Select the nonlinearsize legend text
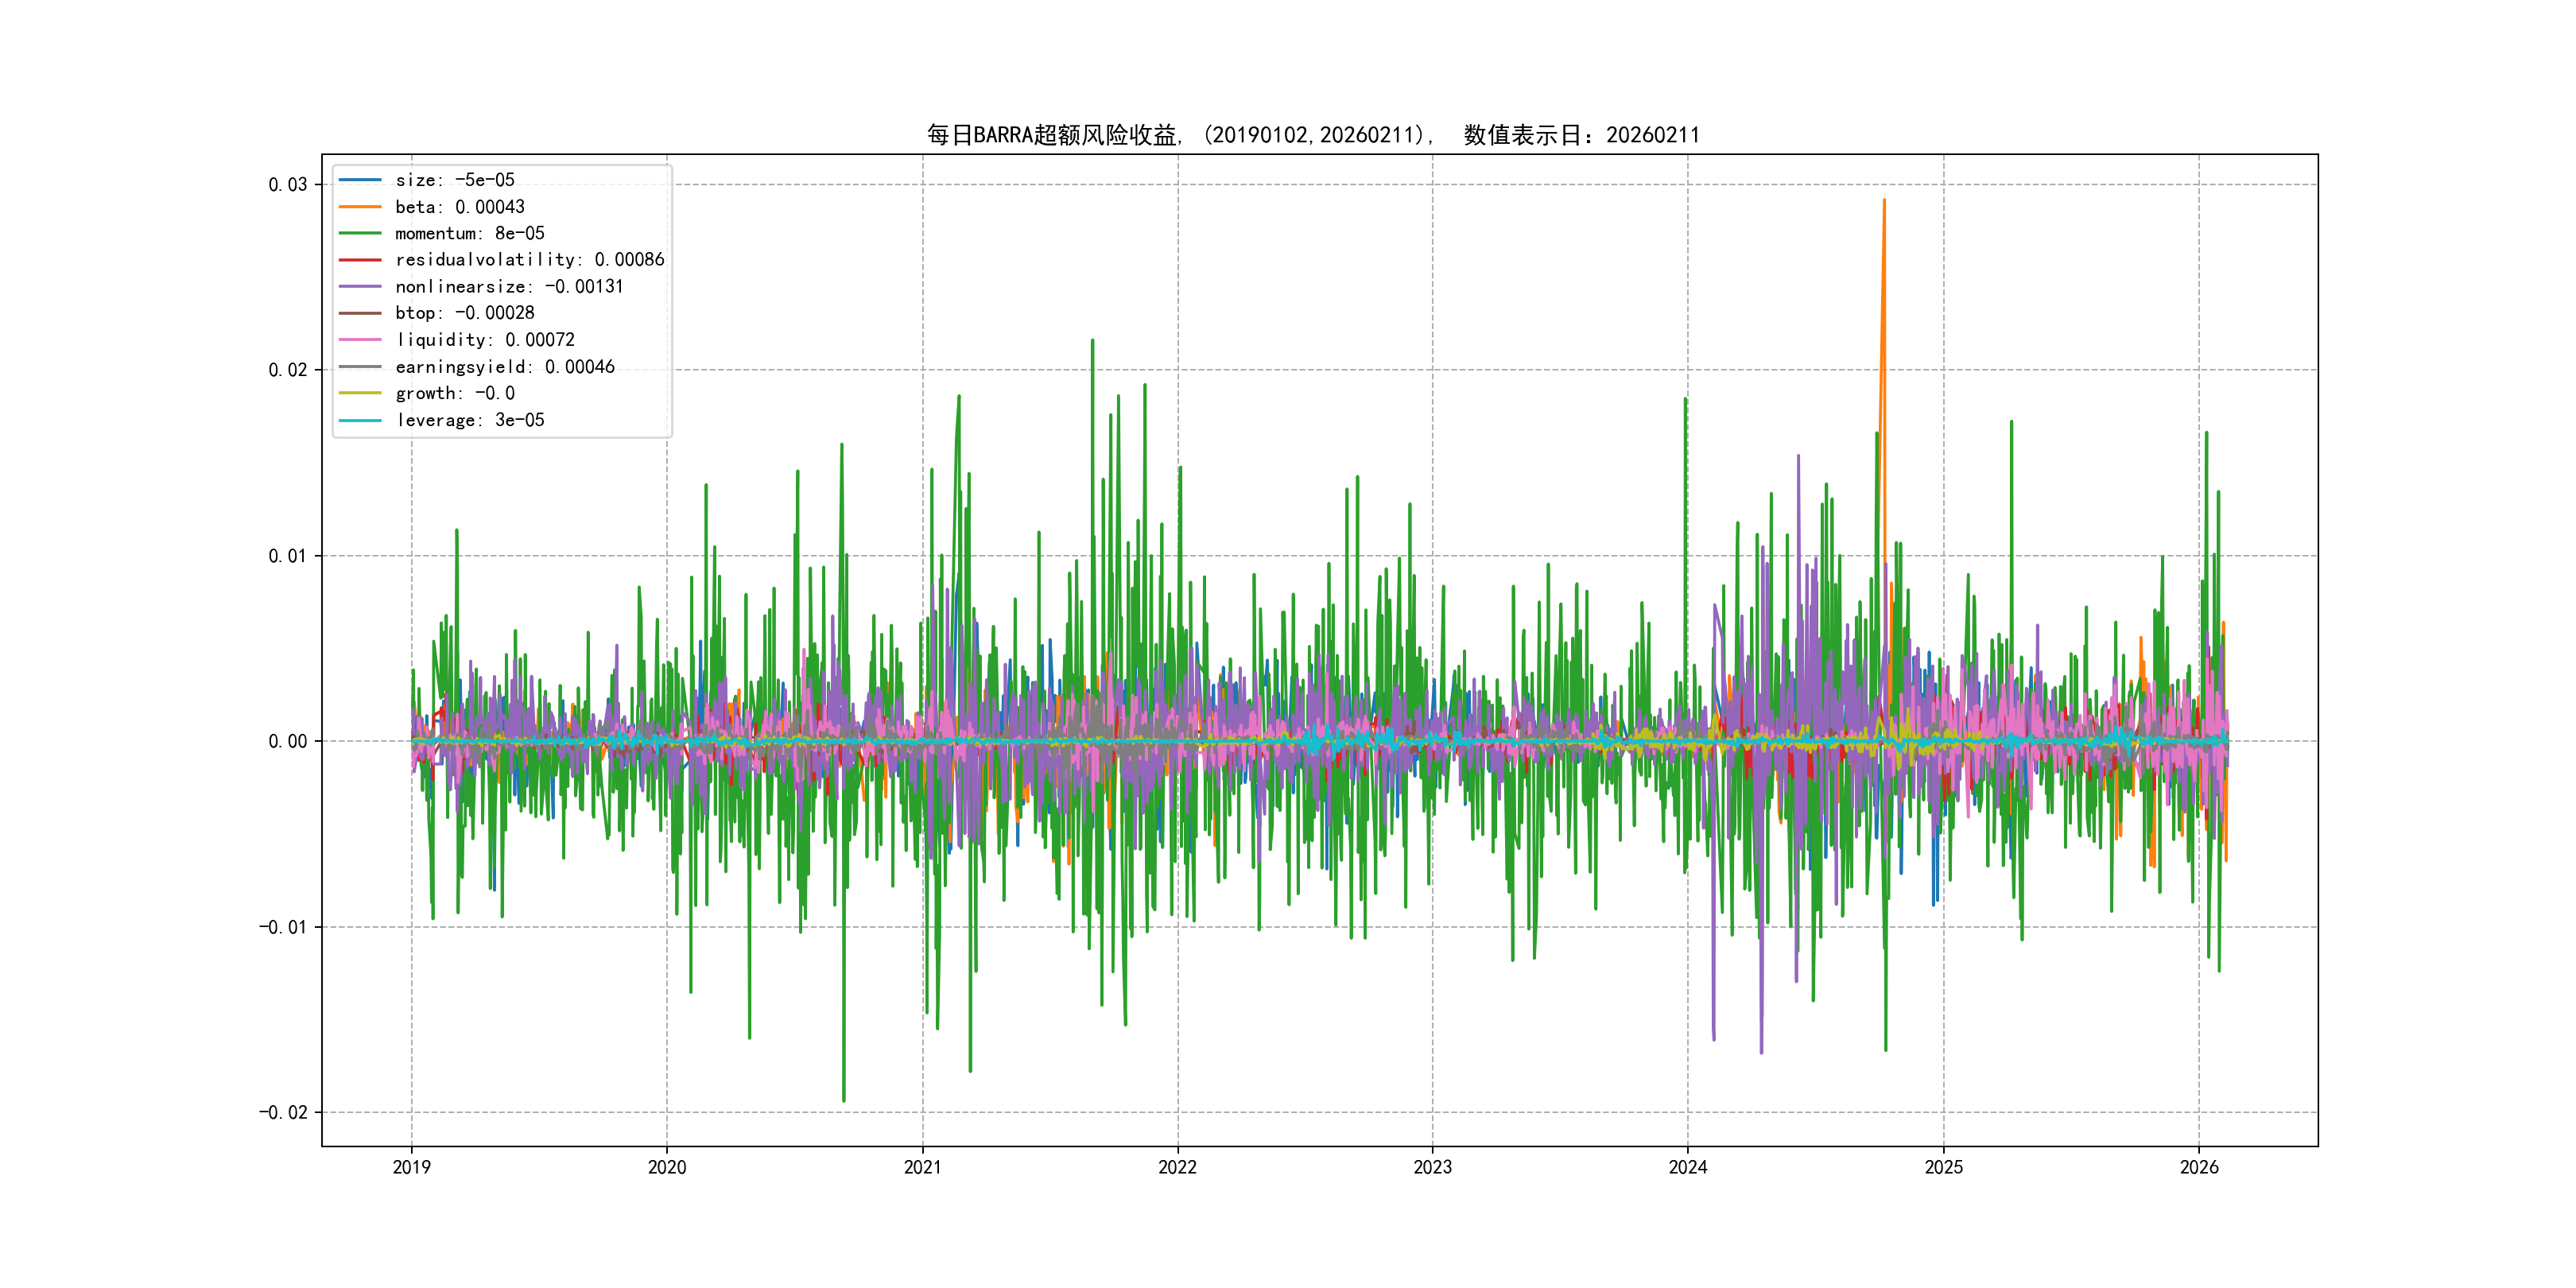 pyautogui.click(x=509, y=287)
